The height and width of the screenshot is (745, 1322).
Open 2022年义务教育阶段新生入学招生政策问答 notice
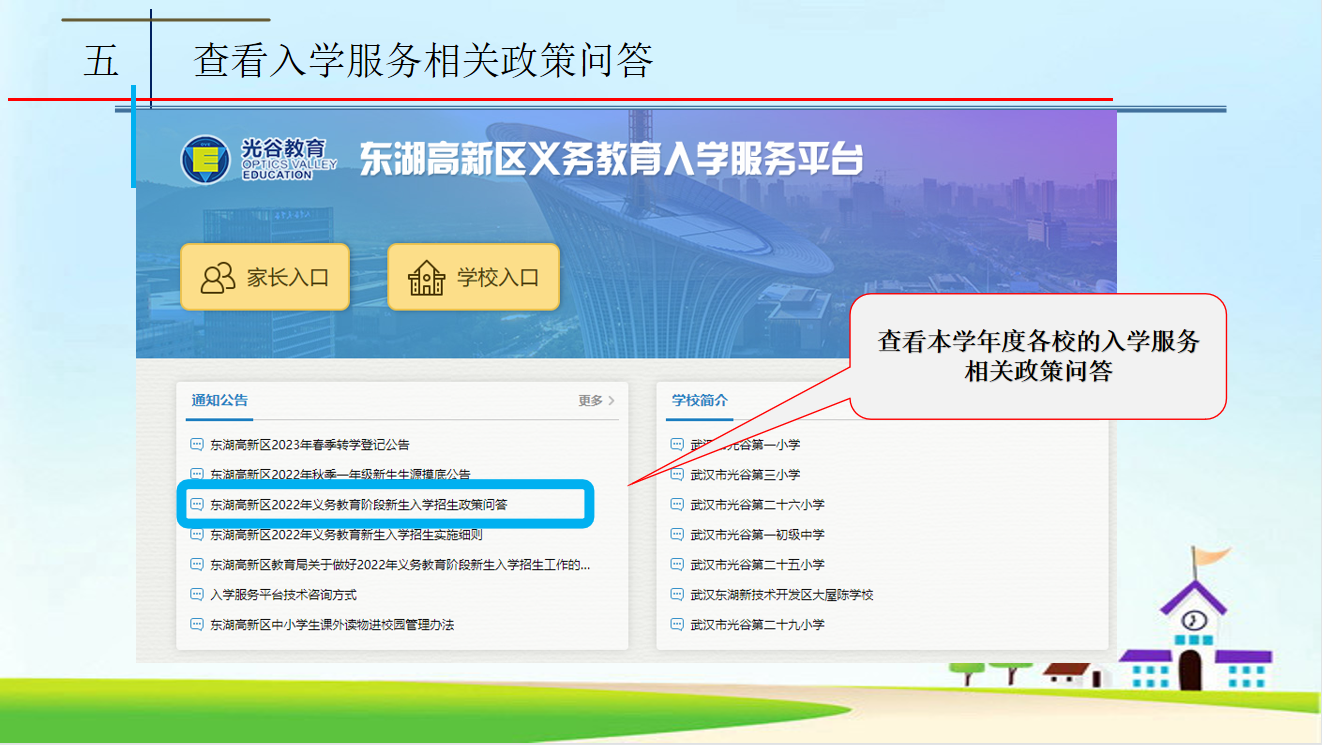(358, 505)
